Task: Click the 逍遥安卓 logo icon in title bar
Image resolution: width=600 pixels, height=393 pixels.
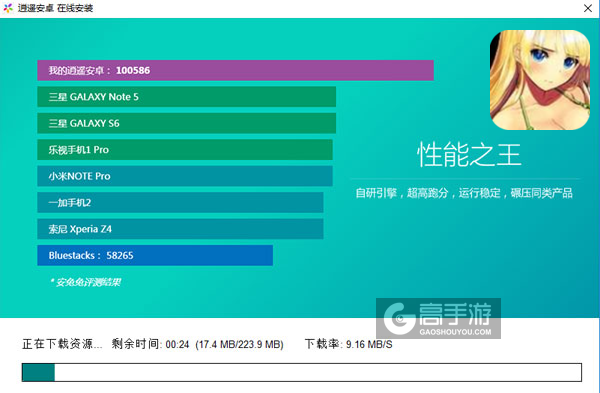Action: tap(8, 8)
